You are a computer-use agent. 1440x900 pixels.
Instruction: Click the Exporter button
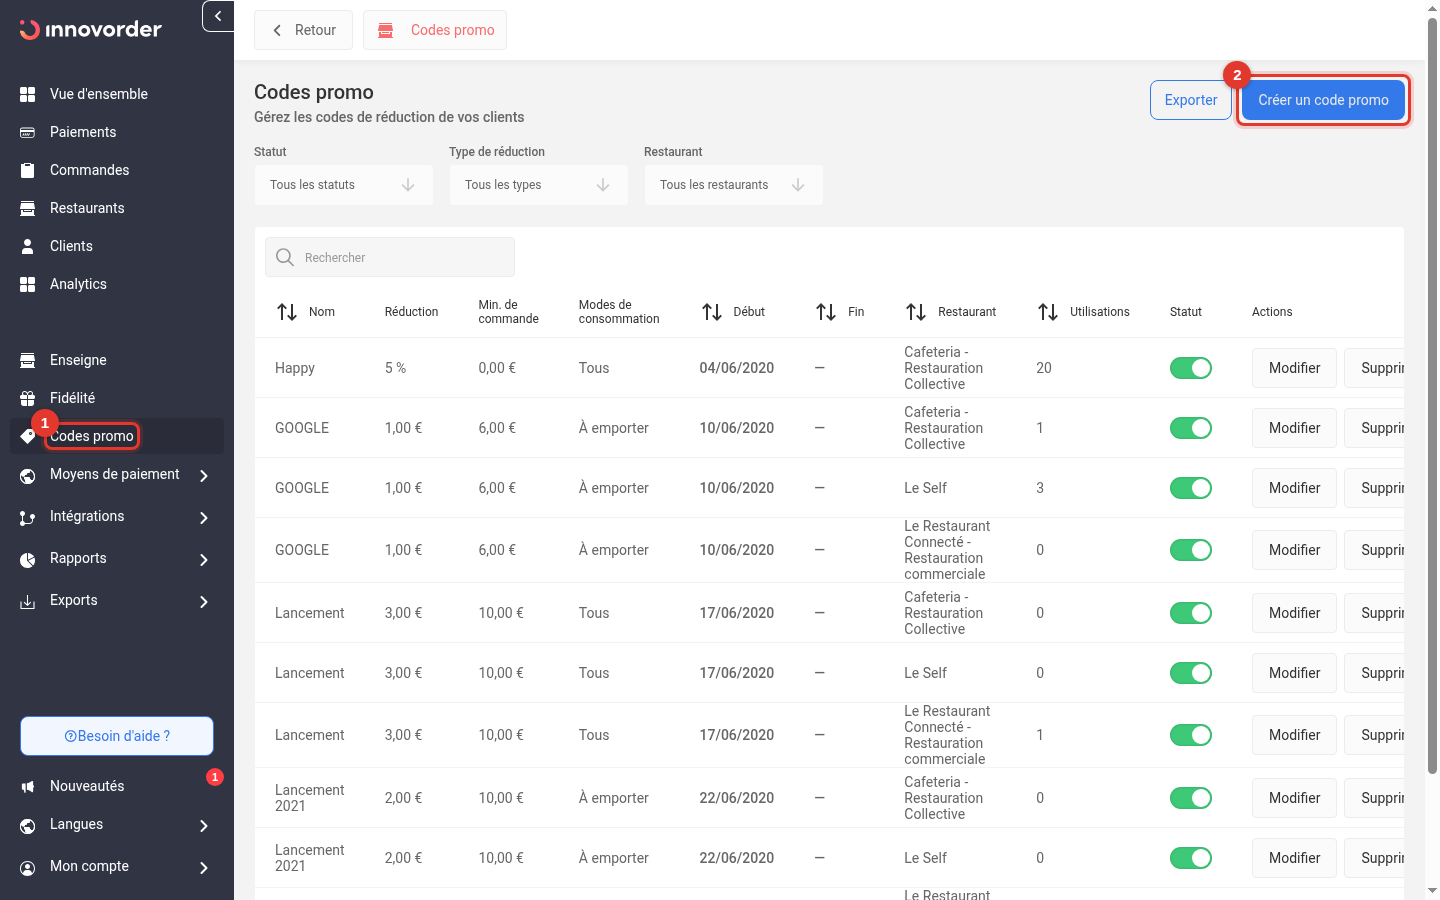tap(1191, 100)
